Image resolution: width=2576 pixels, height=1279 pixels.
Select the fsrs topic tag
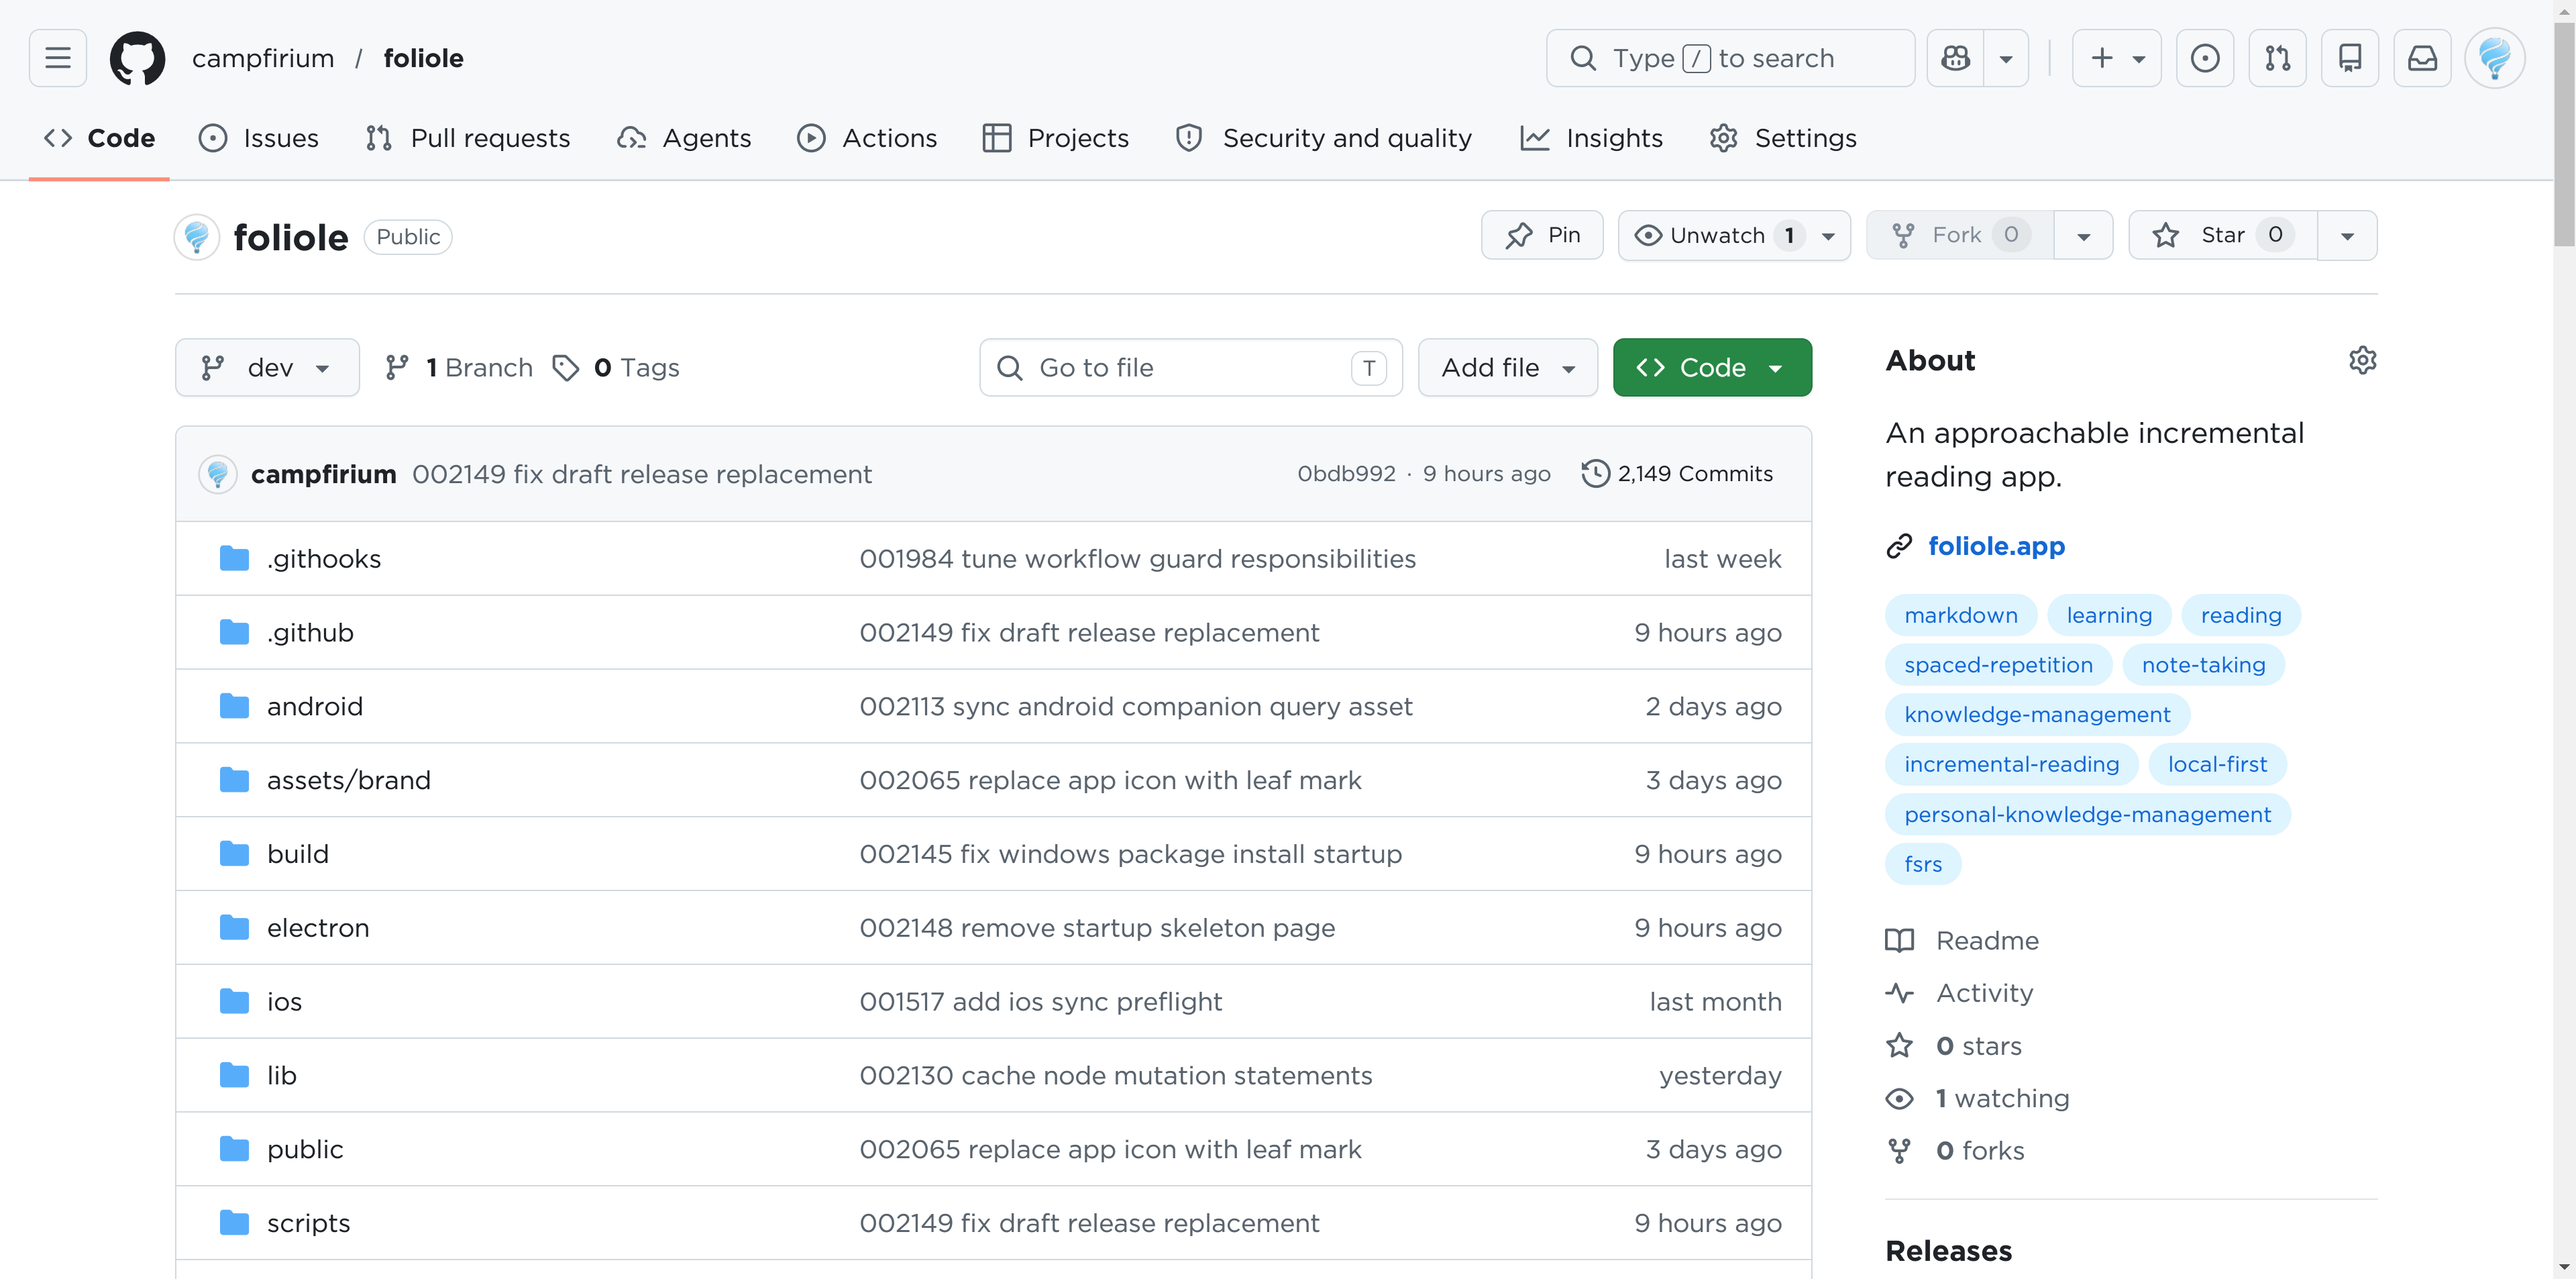point(1922,864)
